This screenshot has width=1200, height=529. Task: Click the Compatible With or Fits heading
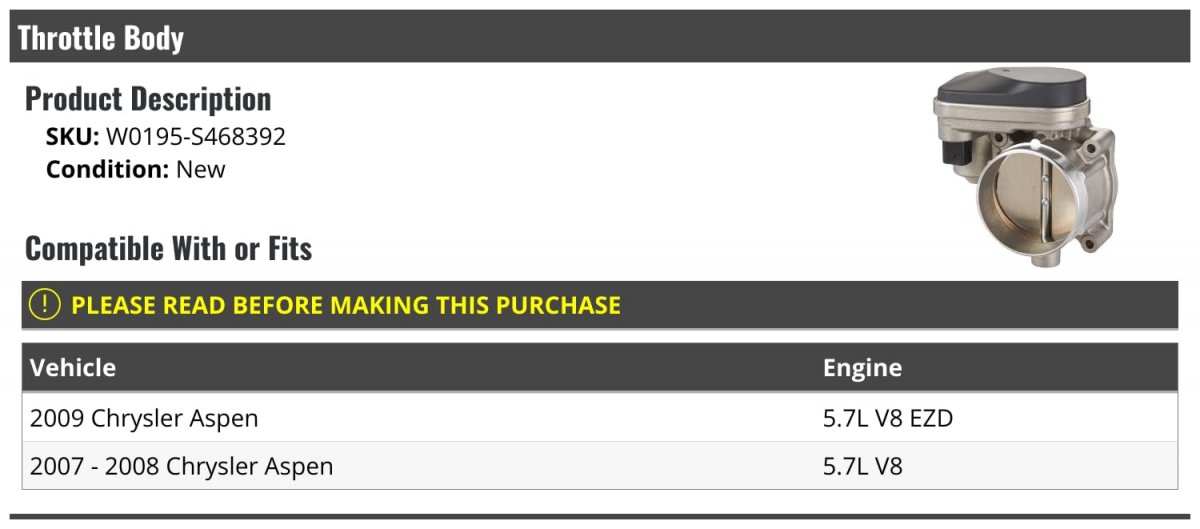pyautogui.click(x=168, y=248)
